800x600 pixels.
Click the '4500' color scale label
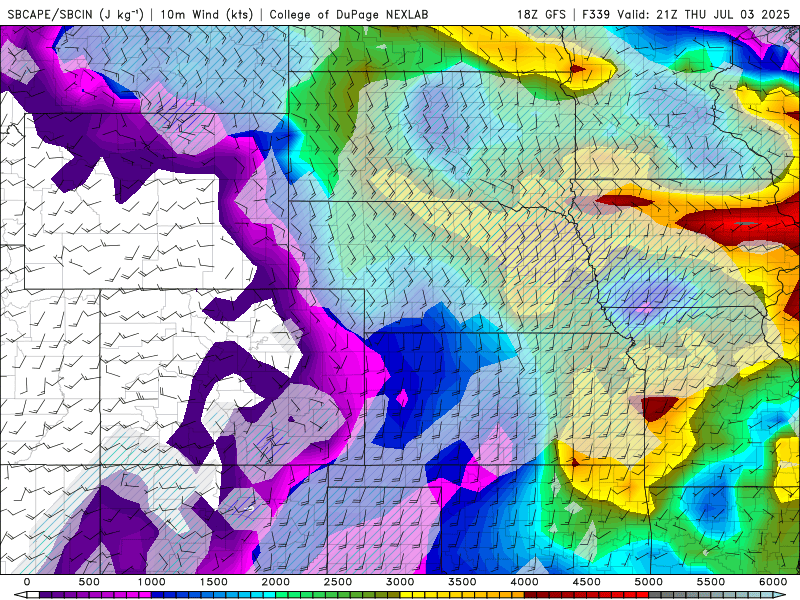click(587, 582)
